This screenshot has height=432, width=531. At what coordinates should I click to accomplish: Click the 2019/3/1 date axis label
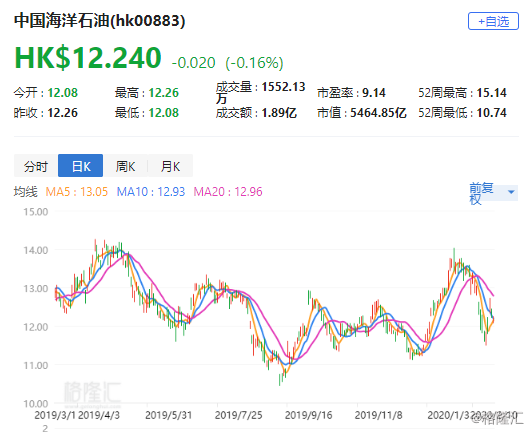pyautogui.click(x=55, y=415)
